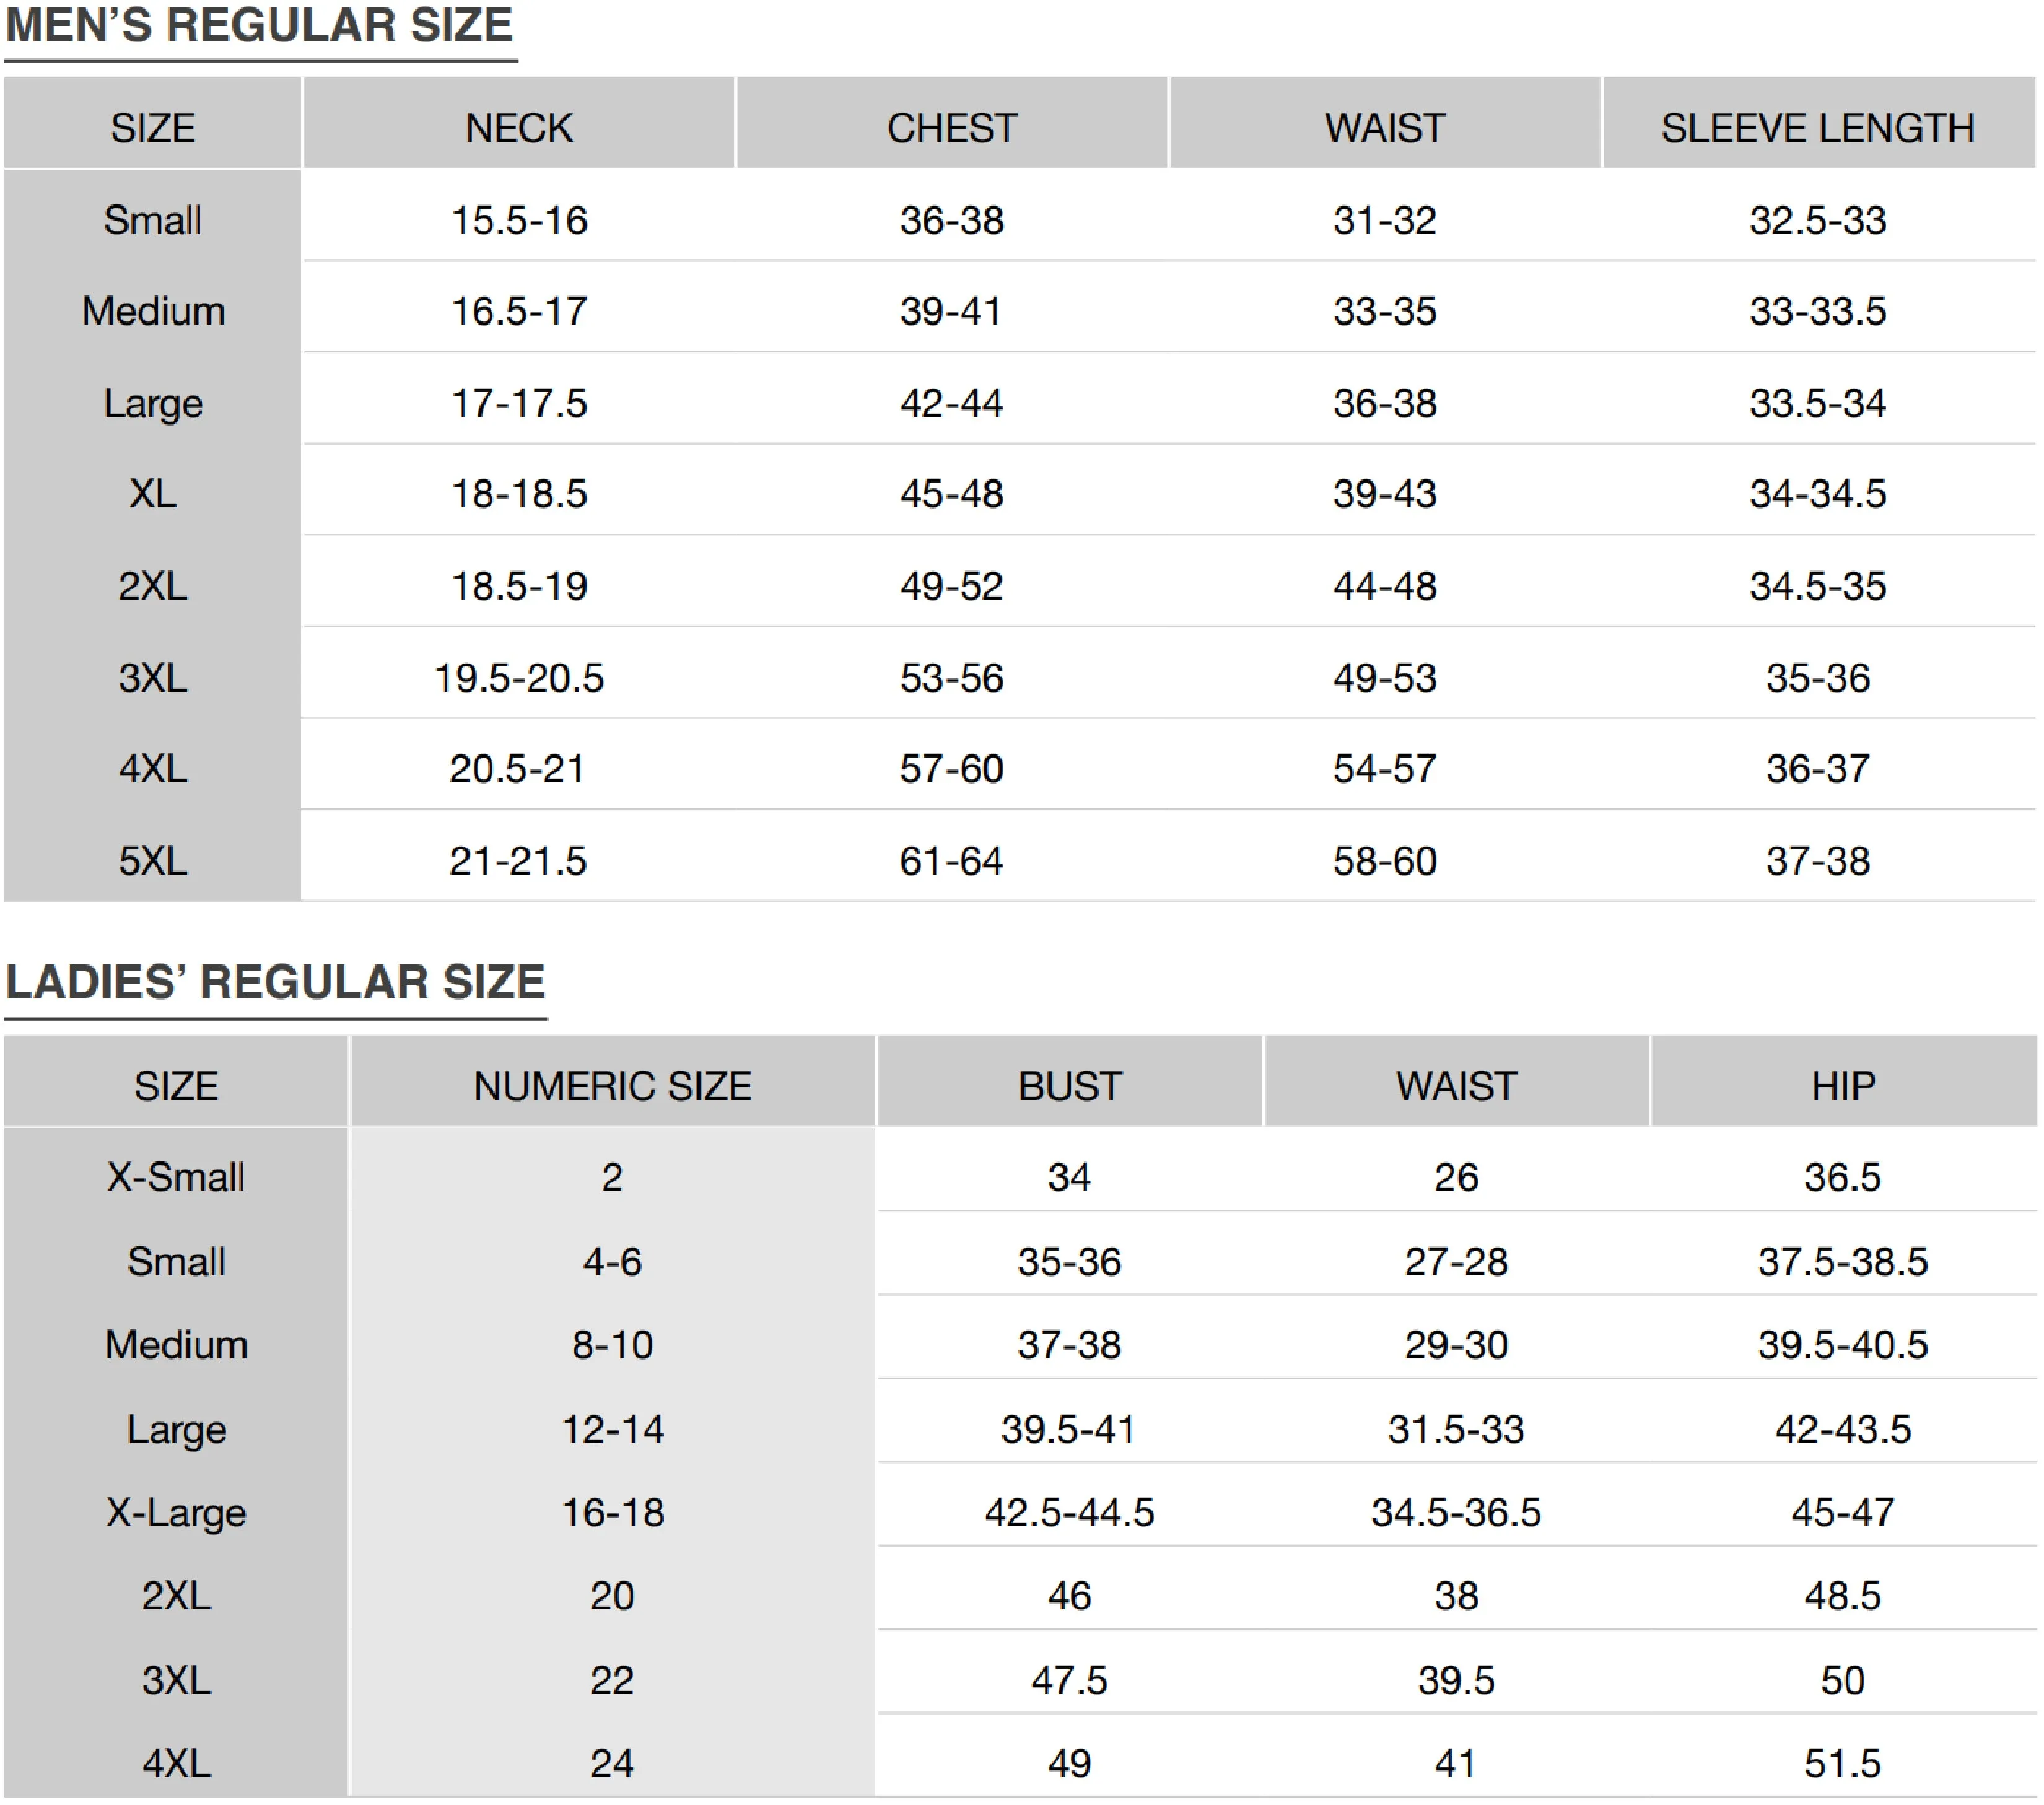Viewport: 2044px width, 1805px height.
Task: Select ladies' waist value 31.5-33
Action: point(1455,1429)
